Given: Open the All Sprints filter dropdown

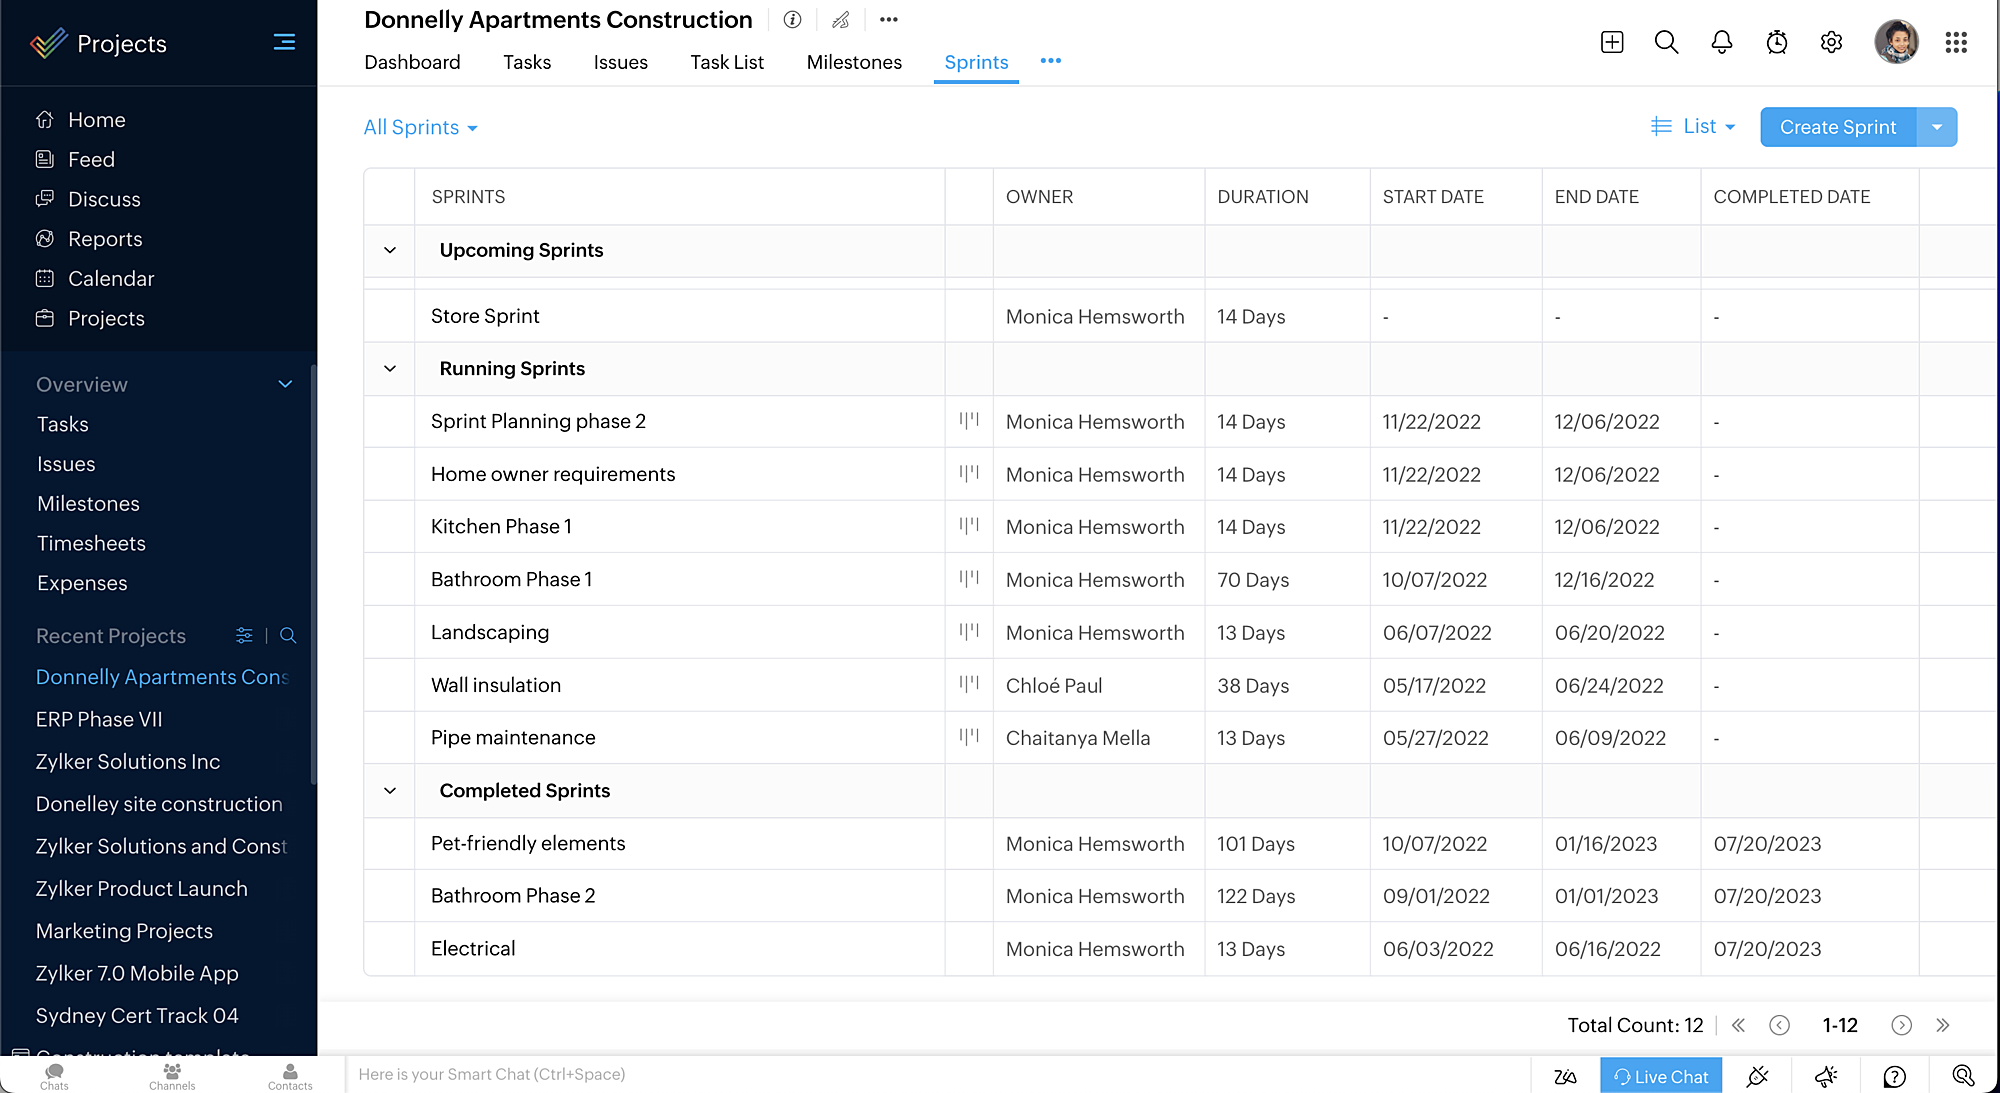Looking at the screenshot, I should 420,128.
